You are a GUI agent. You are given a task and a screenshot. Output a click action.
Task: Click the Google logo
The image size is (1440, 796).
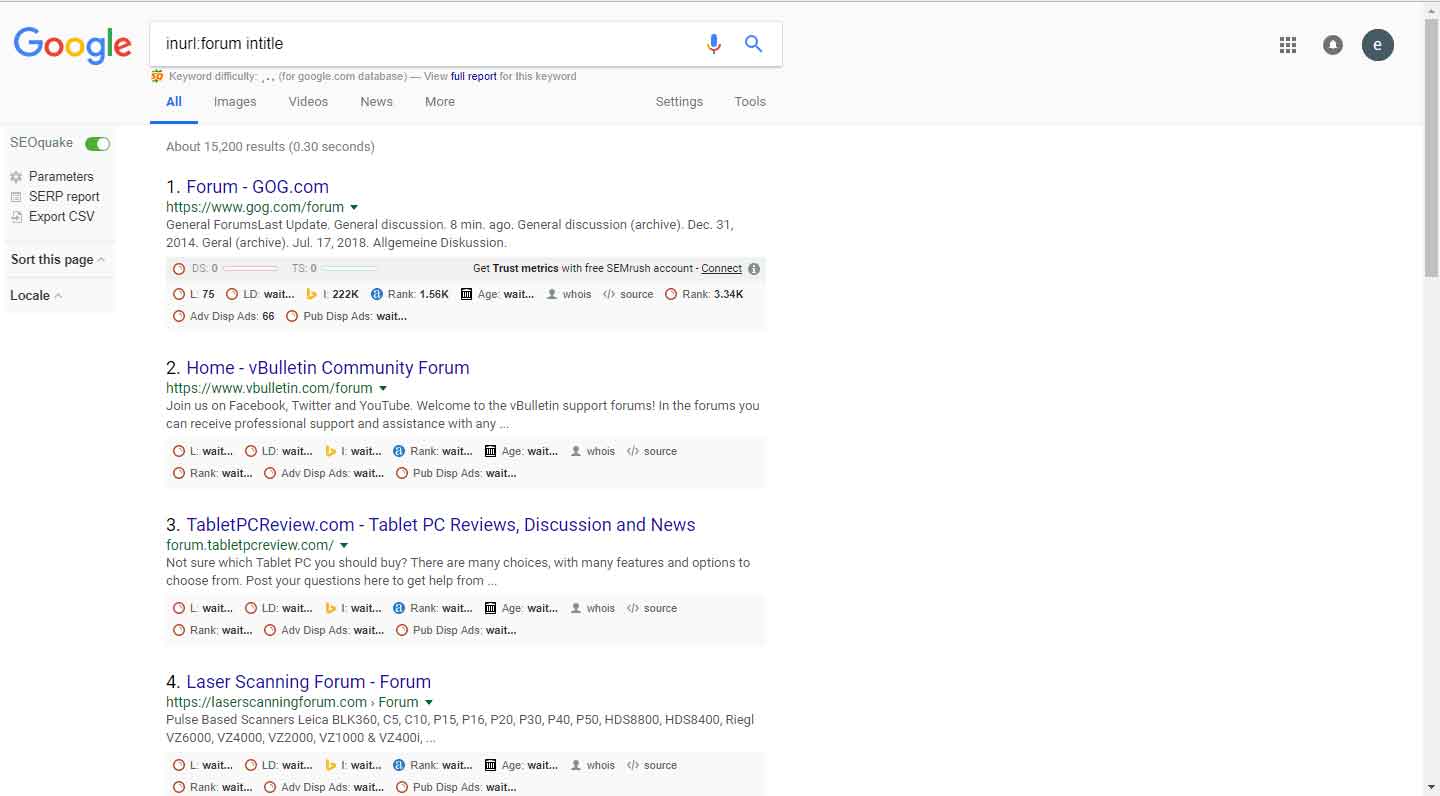coord(73,46)
